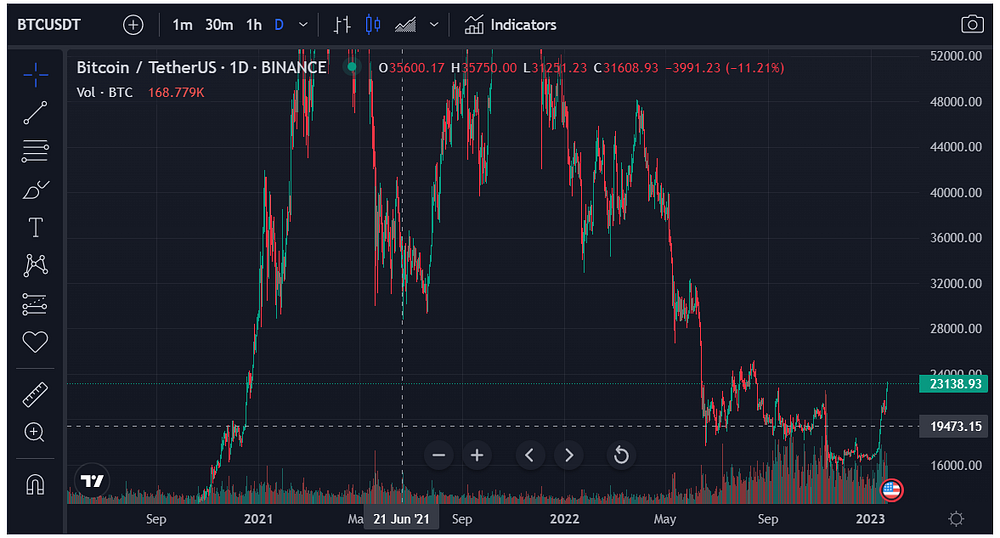Click the US flag events icon
1000x538 pixels.
891,490
